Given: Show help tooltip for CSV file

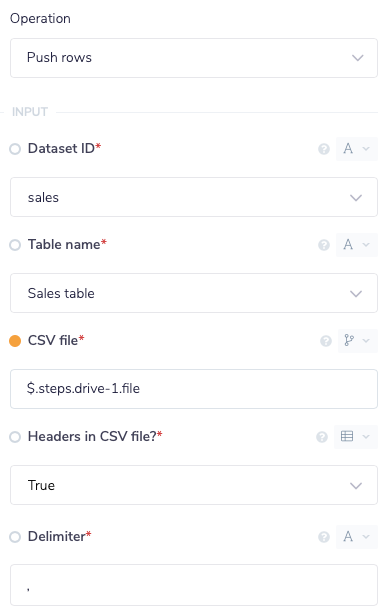Looking at the screenshot, I should coord(326,341).
